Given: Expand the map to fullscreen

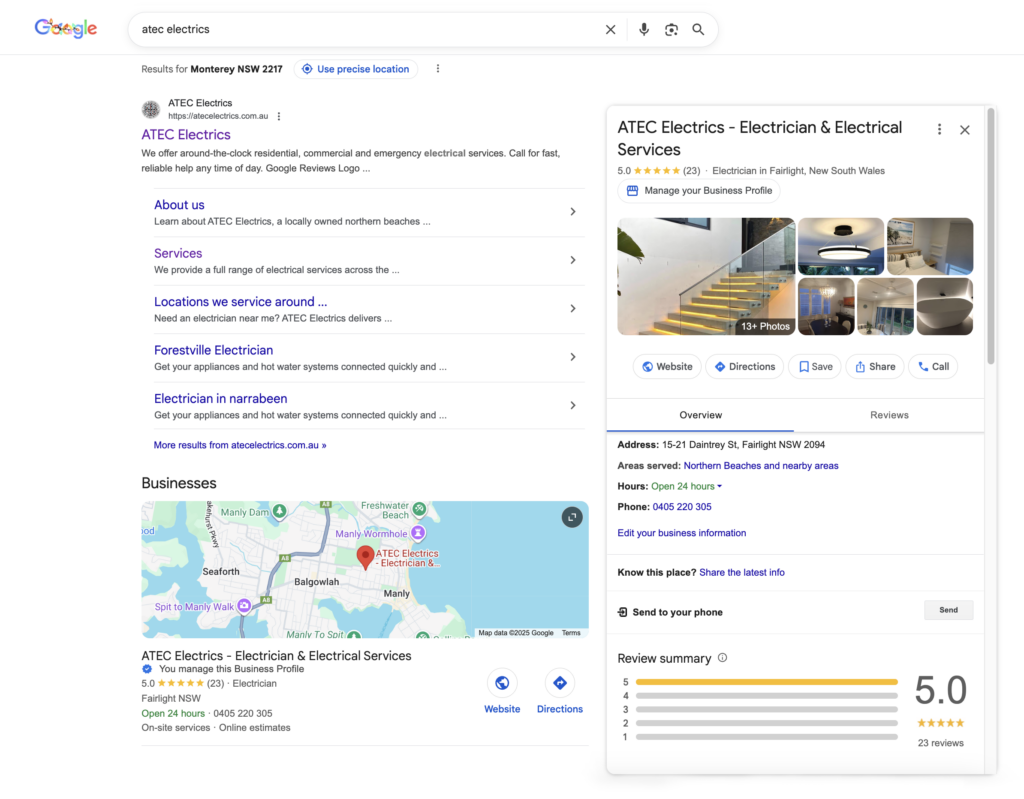Looking at the screenshot, I should coord(572,517).
